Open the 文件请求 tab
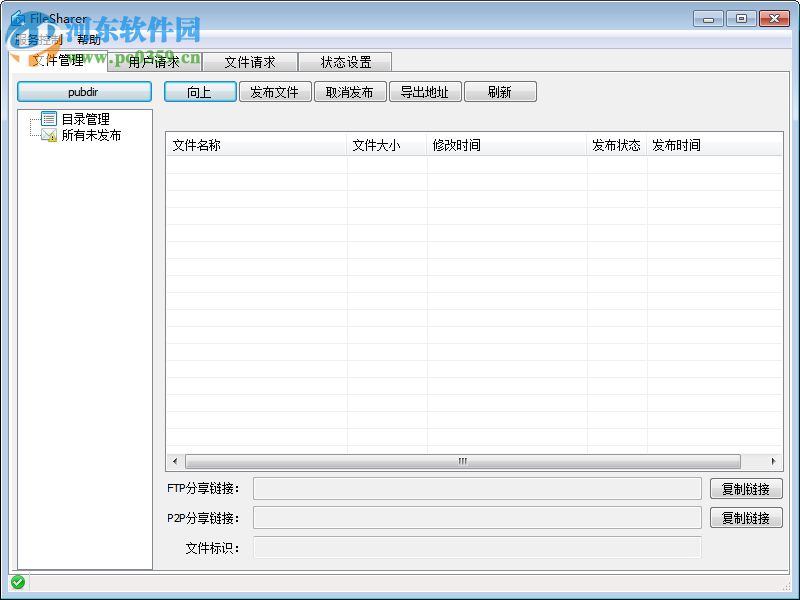 250,61
